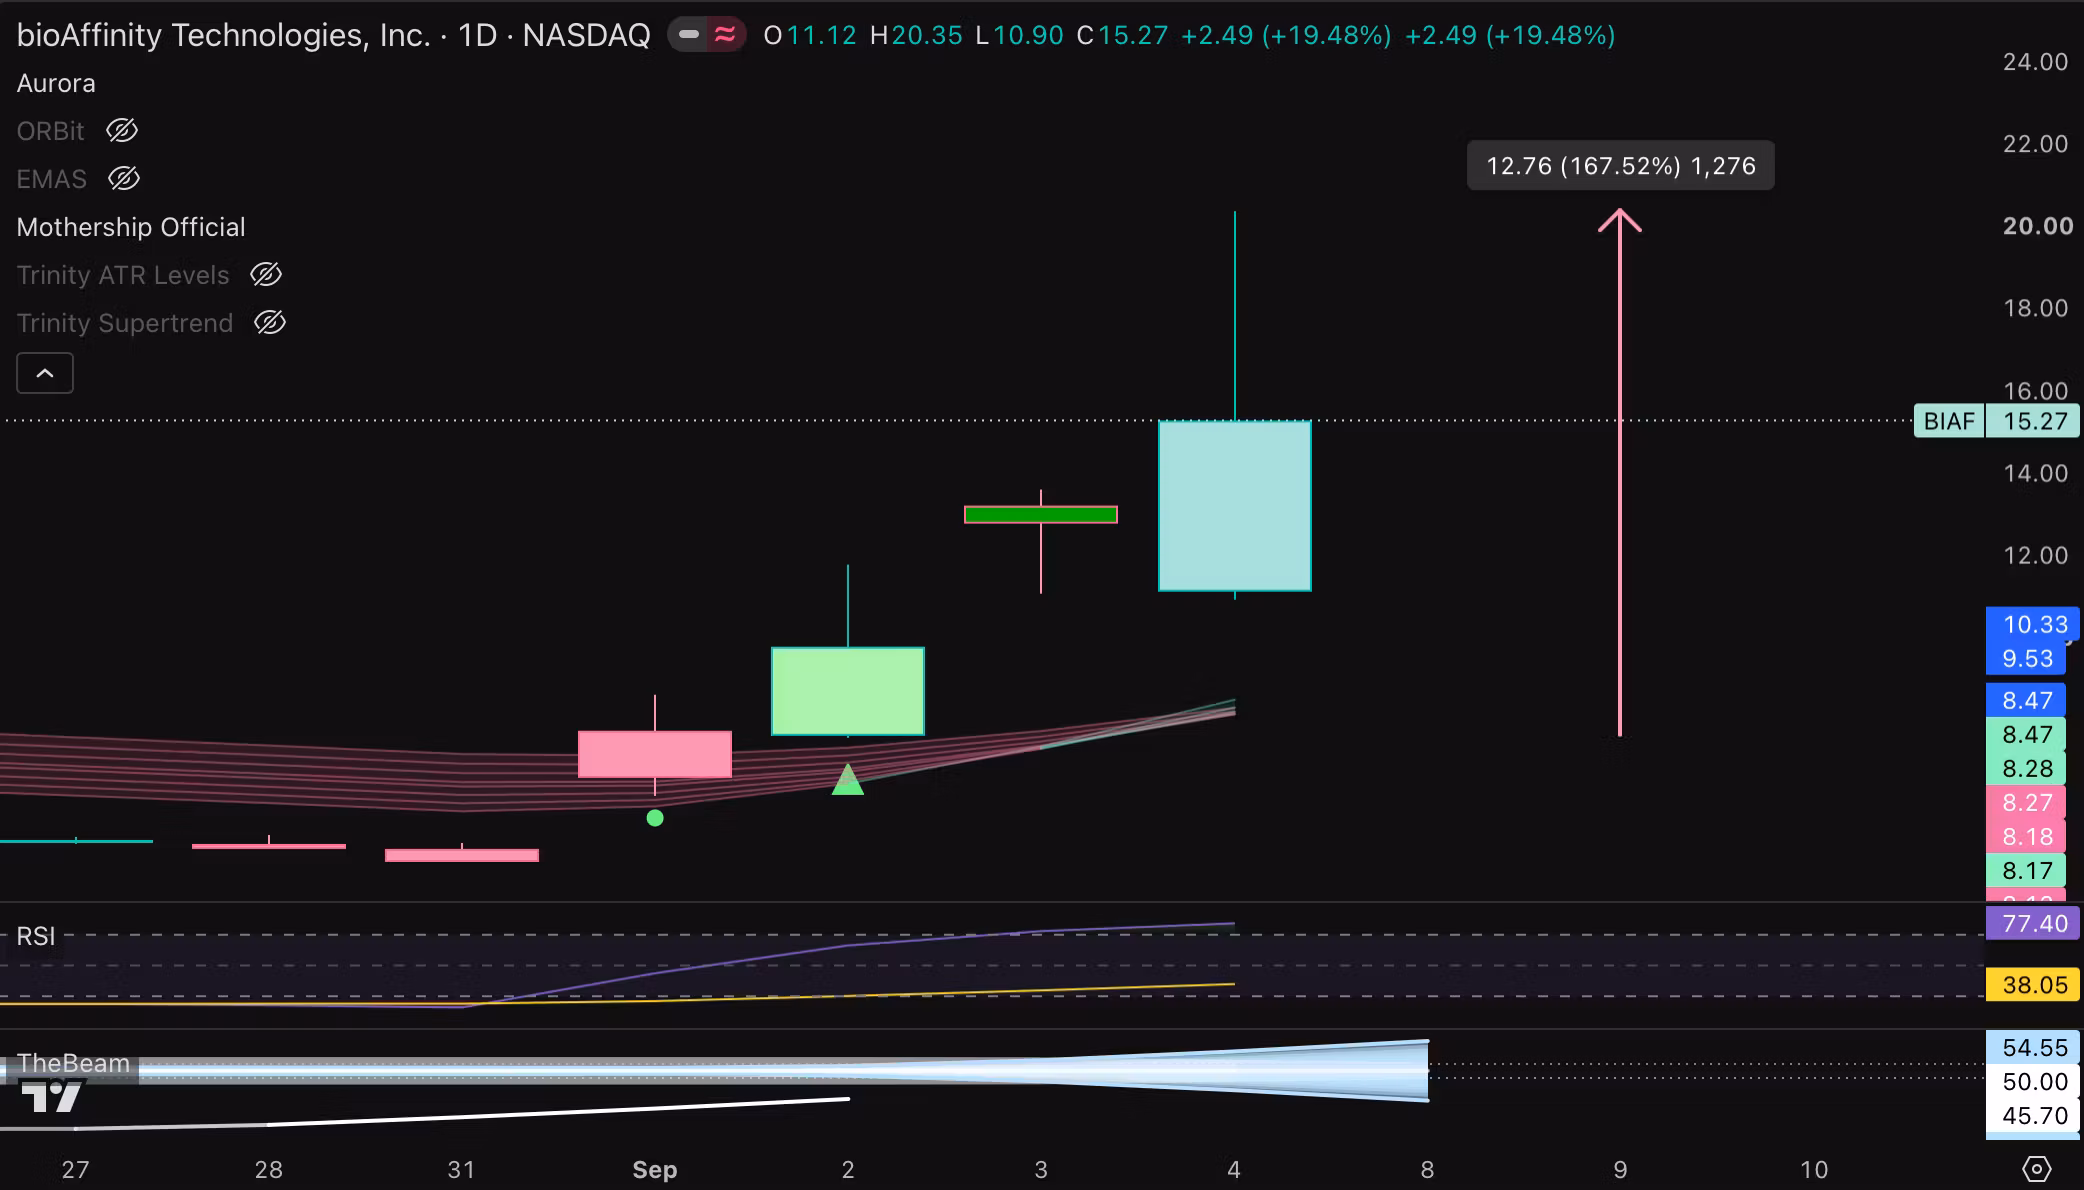Image resolution: width=2084 pixels, height=1190 pixels.
Task: Click the TheBeam pane label
Action: pyautogui.click(x=73, y=1063)
